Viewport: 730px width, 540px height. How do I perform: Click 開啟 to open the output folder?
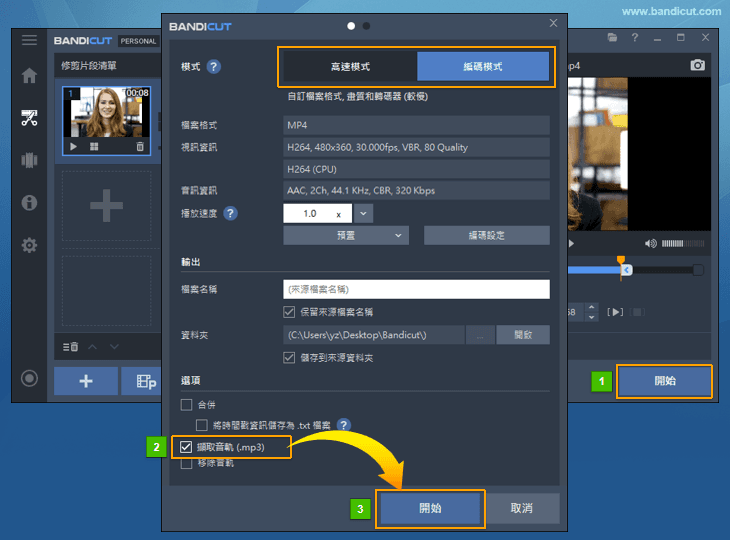tap(523, 335)
